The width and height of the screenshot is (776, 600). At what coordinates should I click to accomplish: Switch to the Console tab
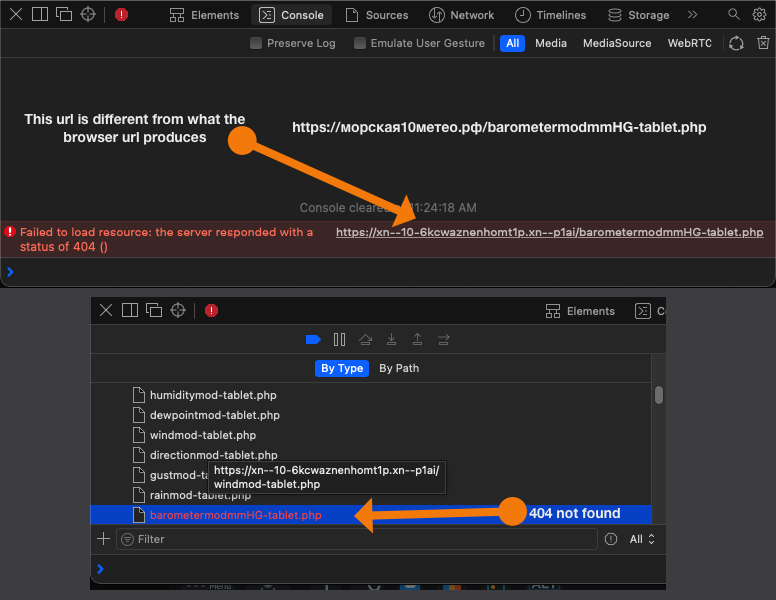[x=292, y=15]
